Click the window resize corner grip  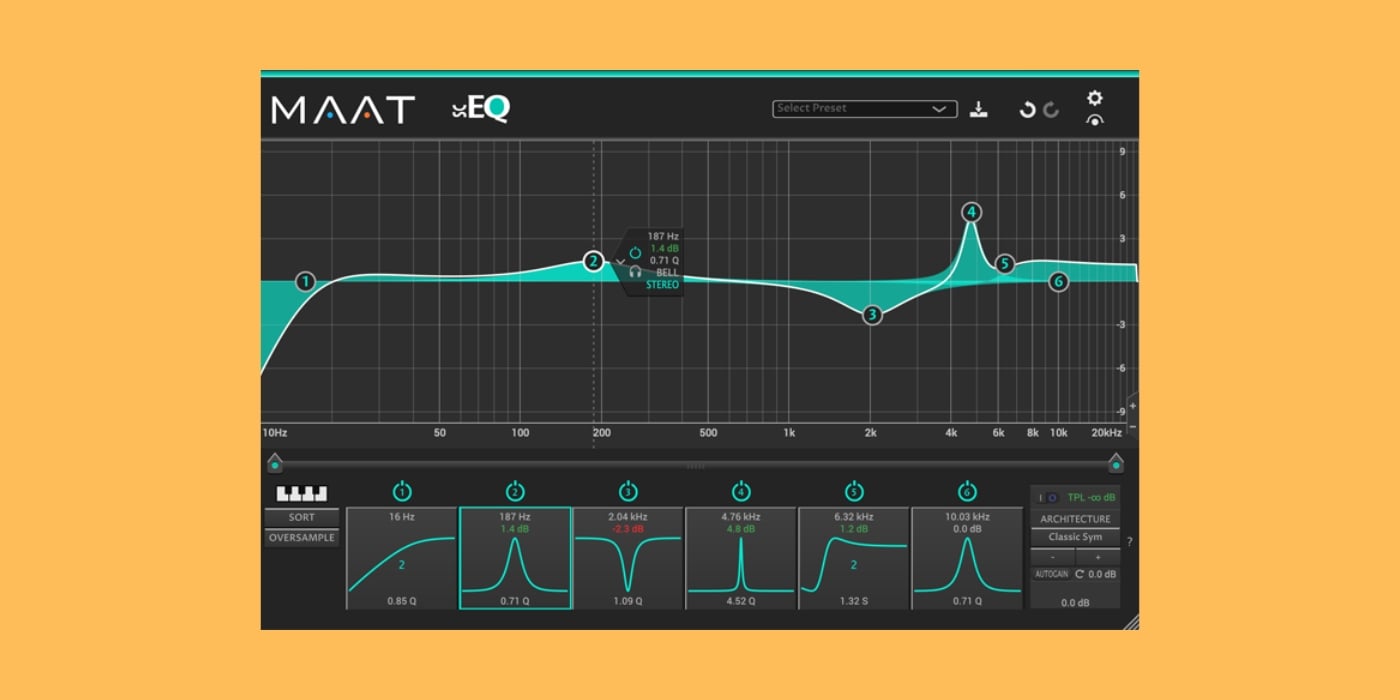click(x=1131, y=622)
